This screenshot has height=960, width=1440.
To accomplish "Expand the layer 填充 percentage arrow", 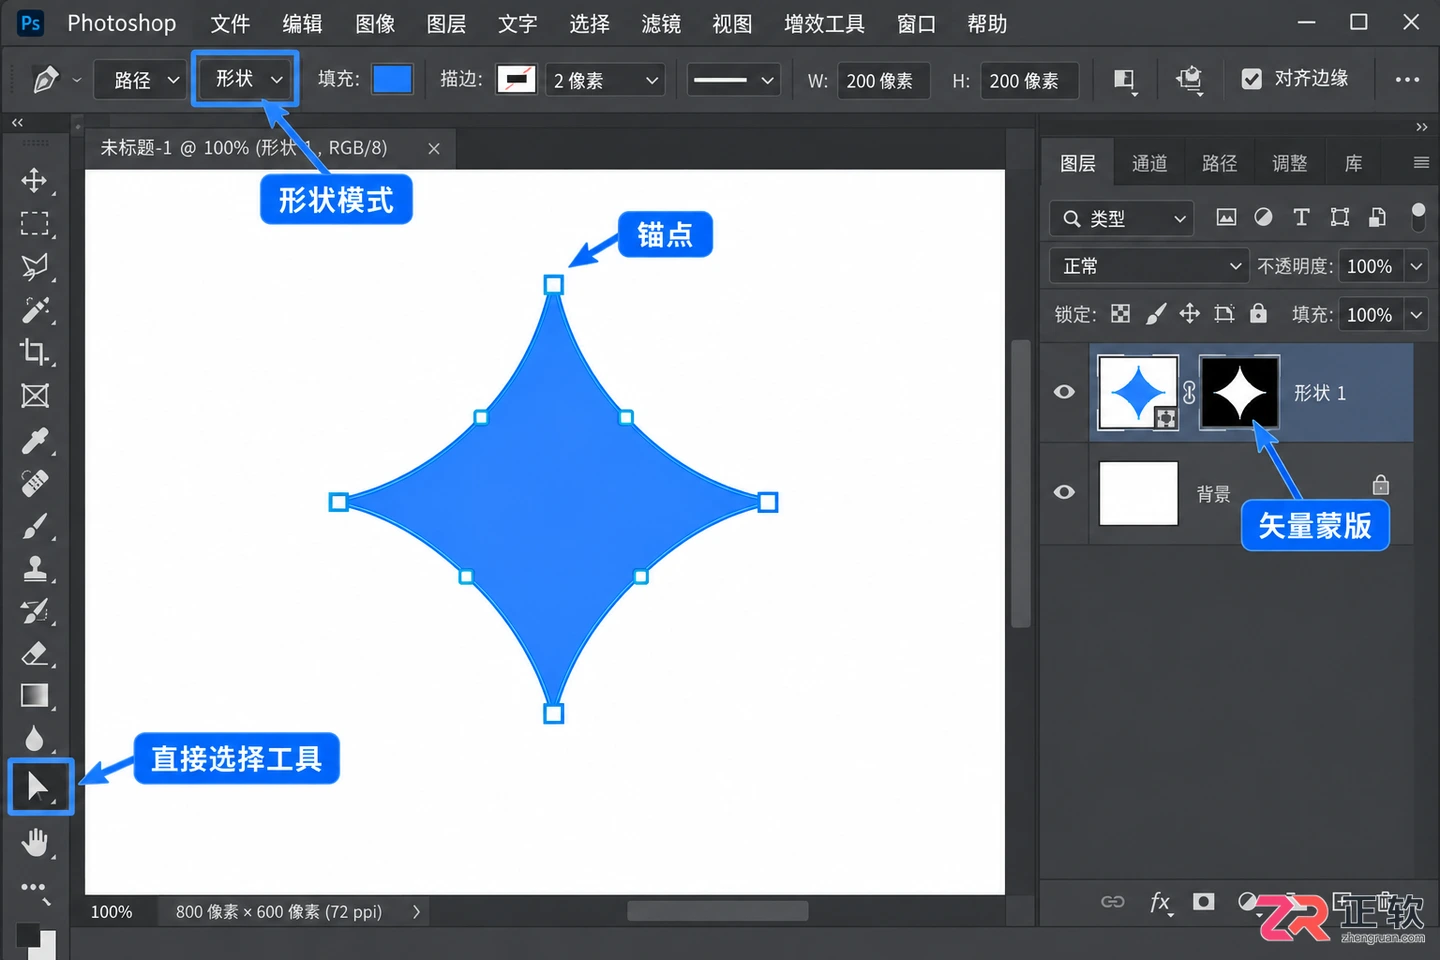I will [1416, 315].
